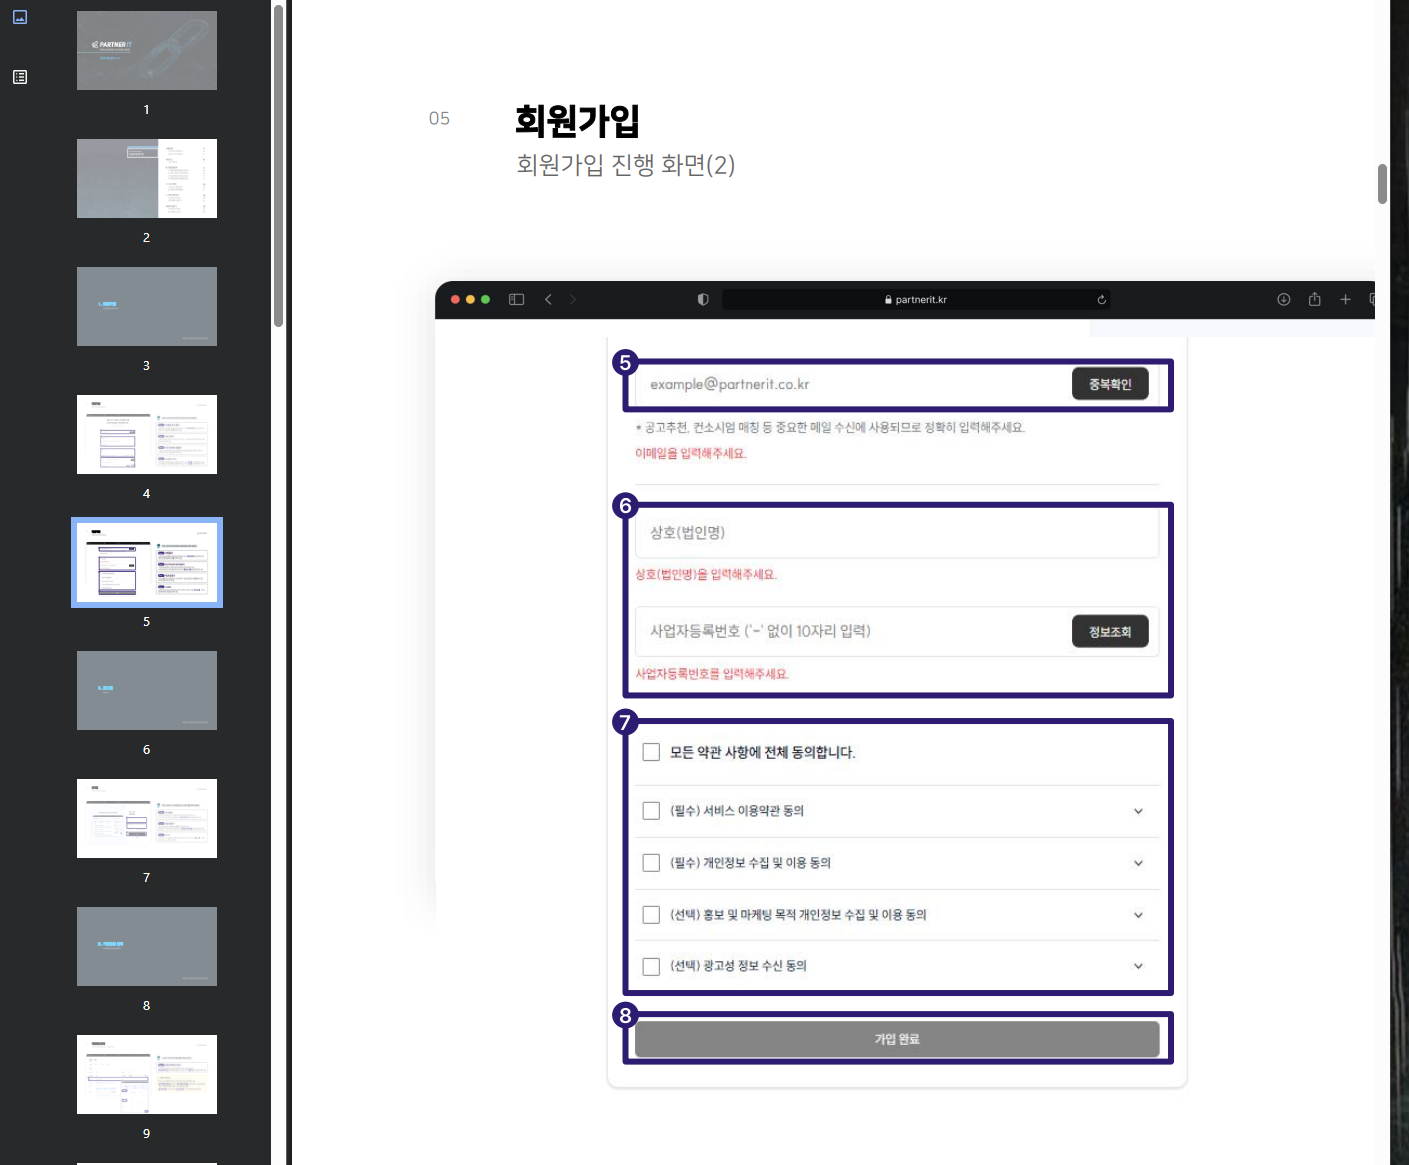The image size is (1409, 1165).
Task: Select page 7 thumbnail
Action: pos(147,819)
